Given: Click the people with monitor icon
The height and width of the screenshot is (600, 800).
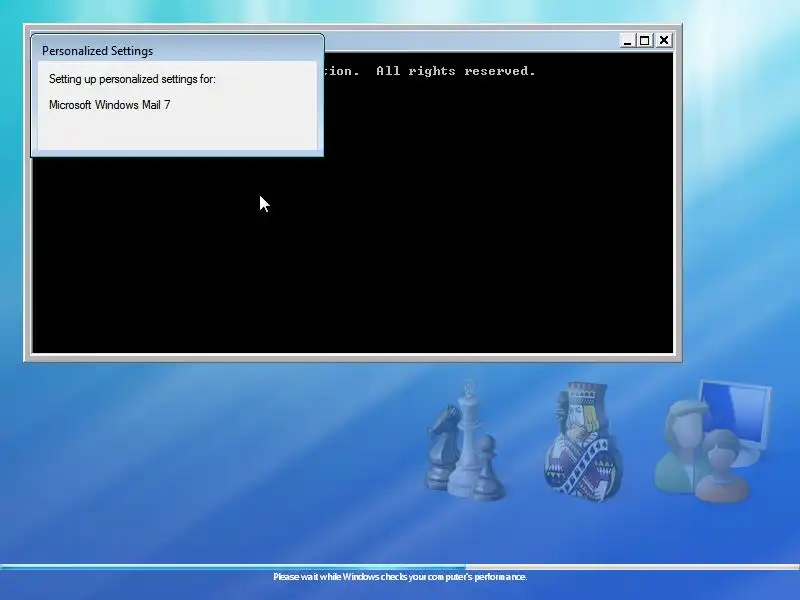Looking at the screenshot, I should pos(713,441).
